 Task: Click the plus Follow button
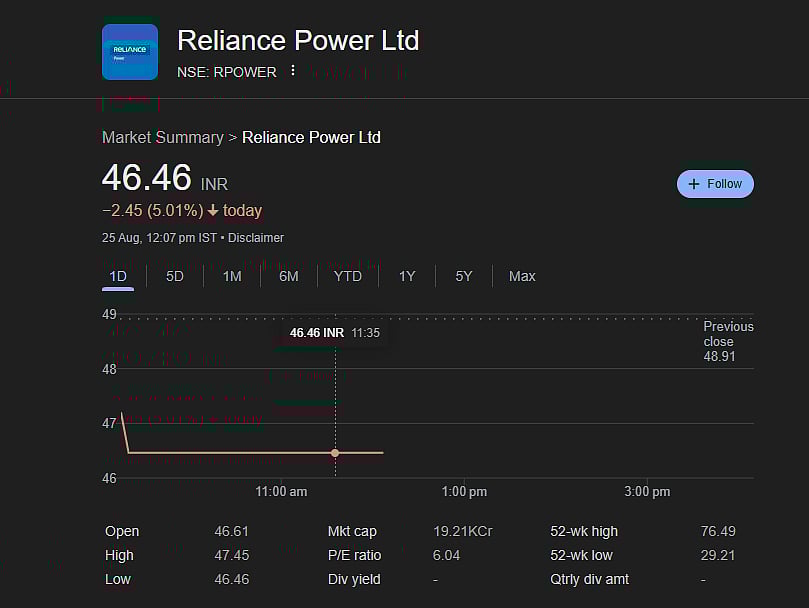pos(715,184)
